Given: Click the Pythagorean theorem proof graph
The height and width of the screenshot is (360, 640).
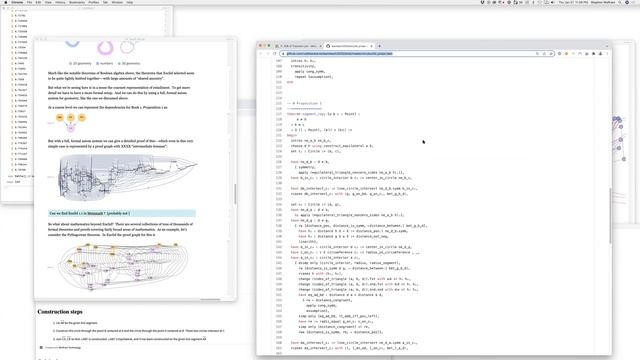Looking at the screenshot, I should (x=124, y=267).
